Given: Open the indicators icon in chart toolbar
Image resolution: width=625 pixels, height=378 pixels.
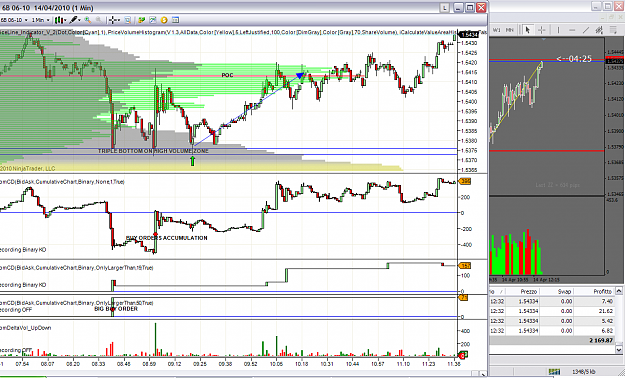Looking at the screenshot, I should click(153, 20).
